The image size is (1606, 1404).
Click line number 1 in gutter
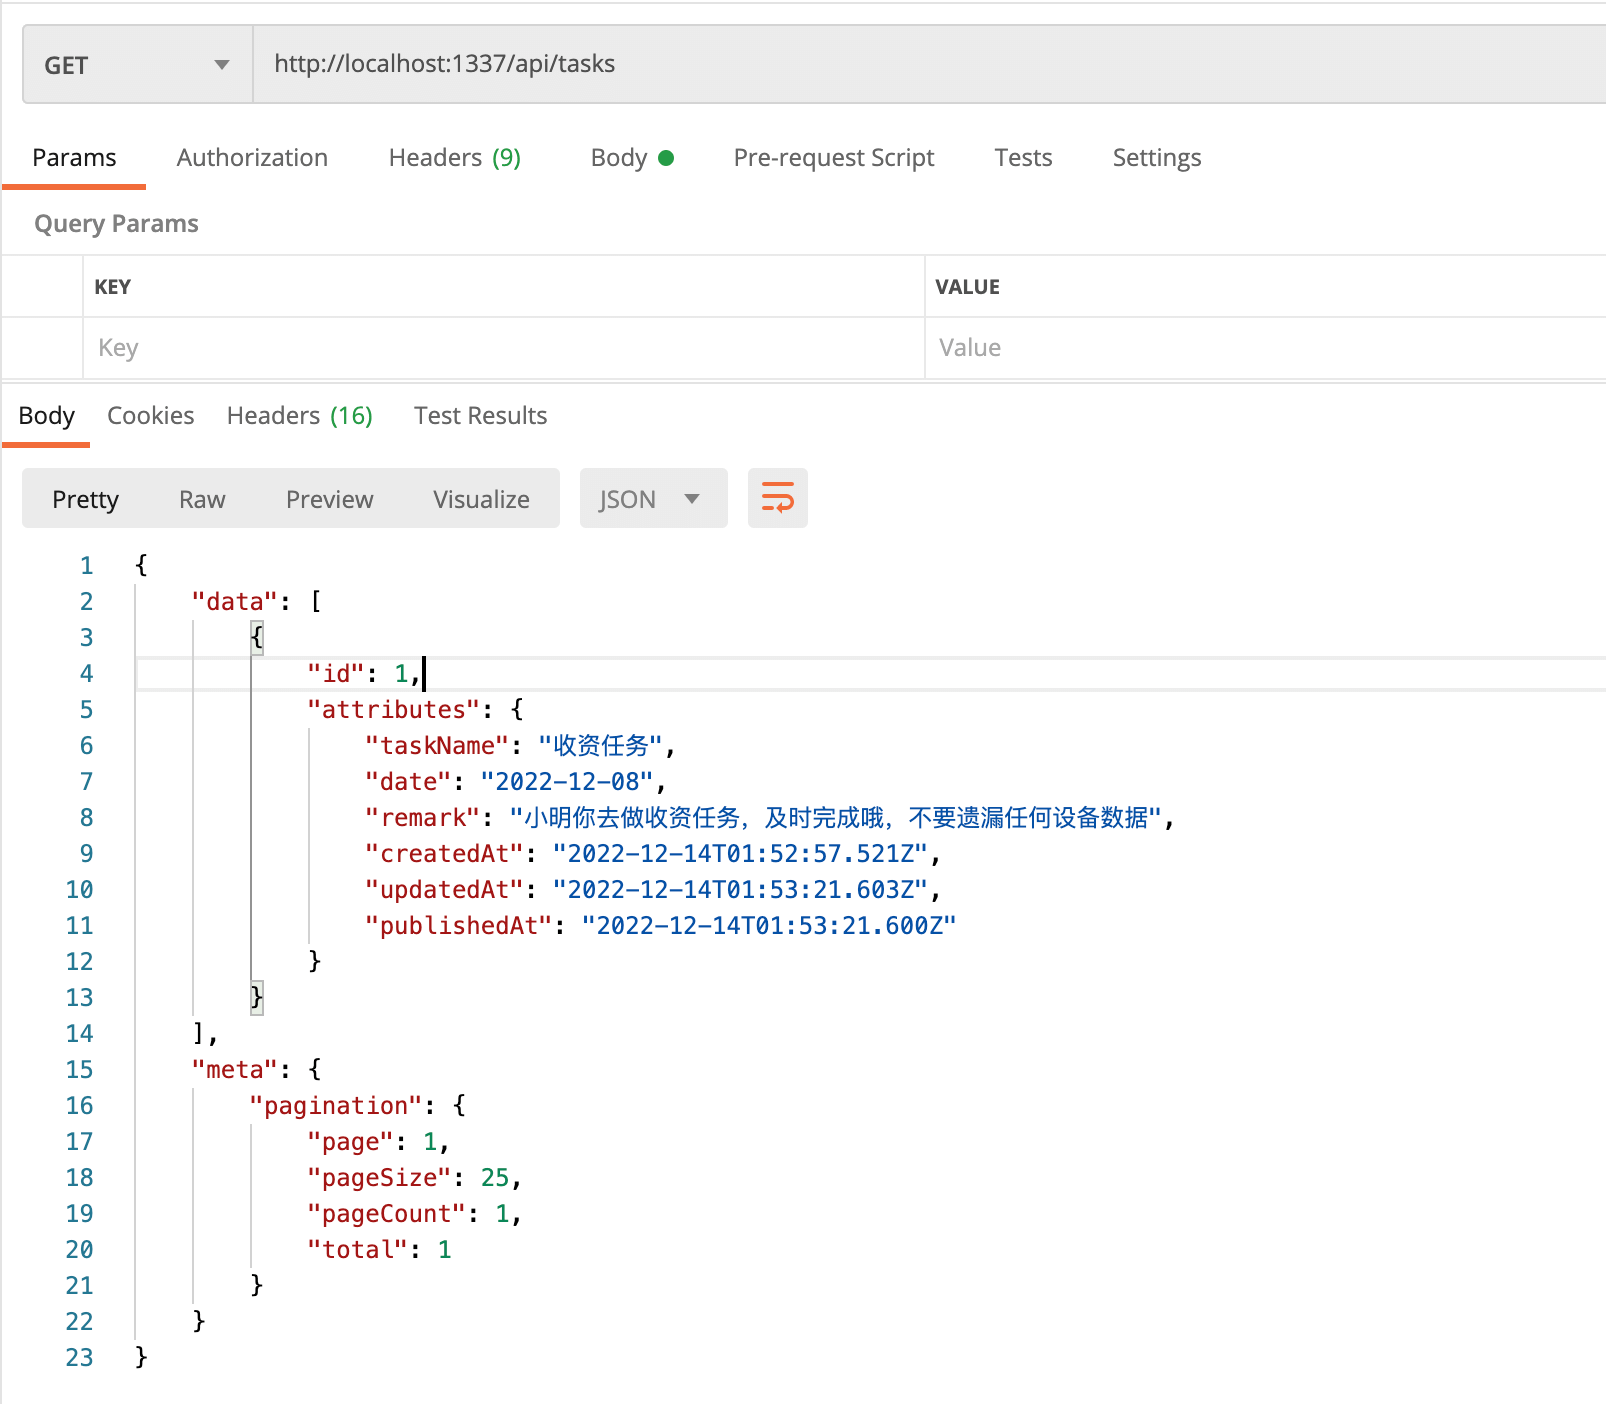point(86,566)
